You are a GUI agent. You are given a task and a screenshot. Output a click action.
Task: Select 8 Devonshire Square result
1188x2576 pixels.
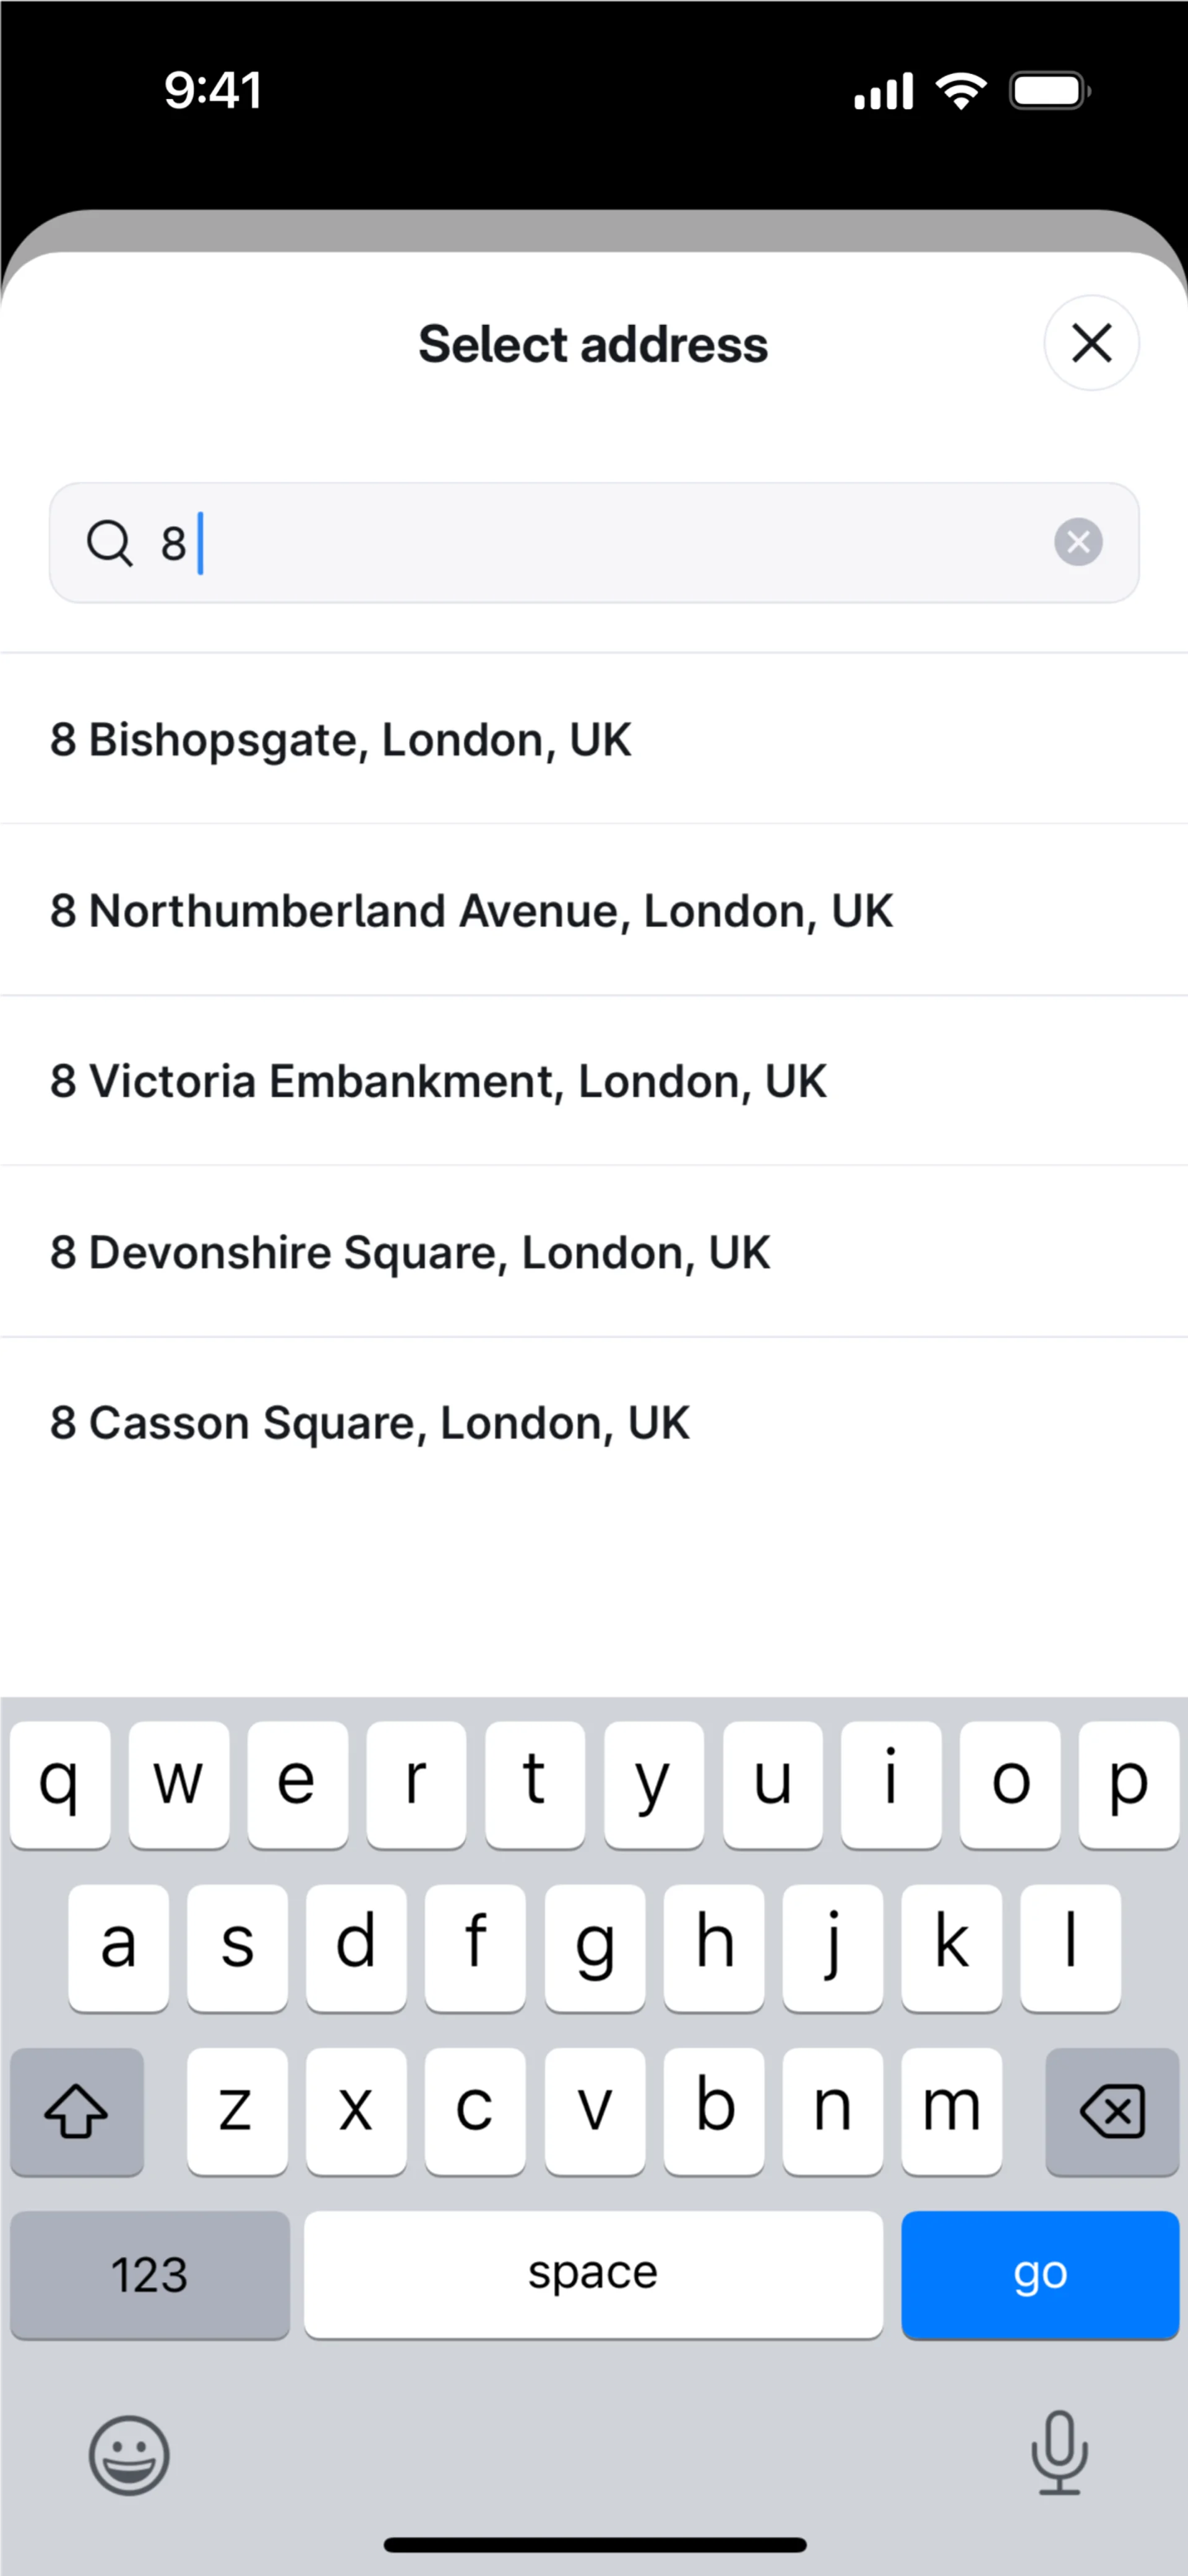click(410, 1252)
